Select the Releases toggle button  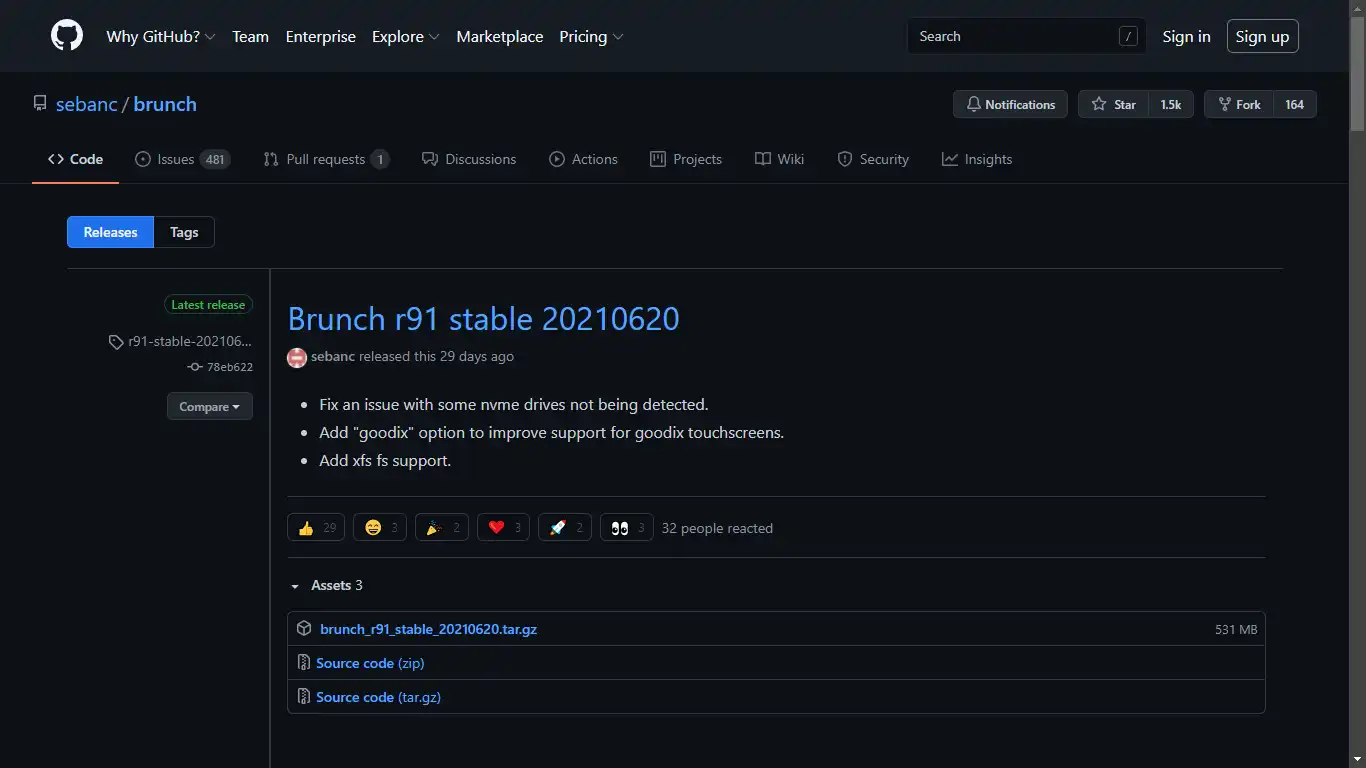pyautogui.click(x=110, y=232)
